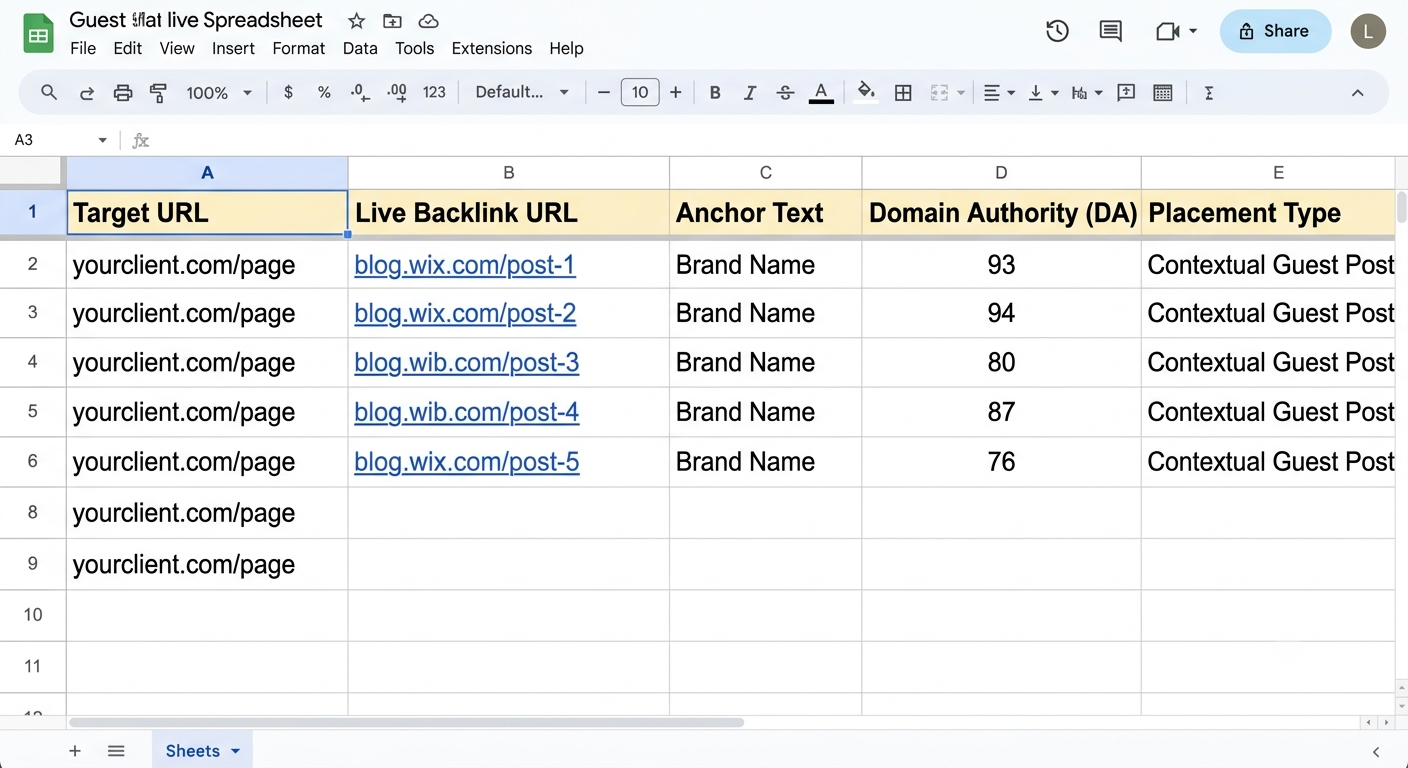Open blog.wix.com/post-2 link
Viewport: 1408px width, 768px height.
tap(465, 313)
